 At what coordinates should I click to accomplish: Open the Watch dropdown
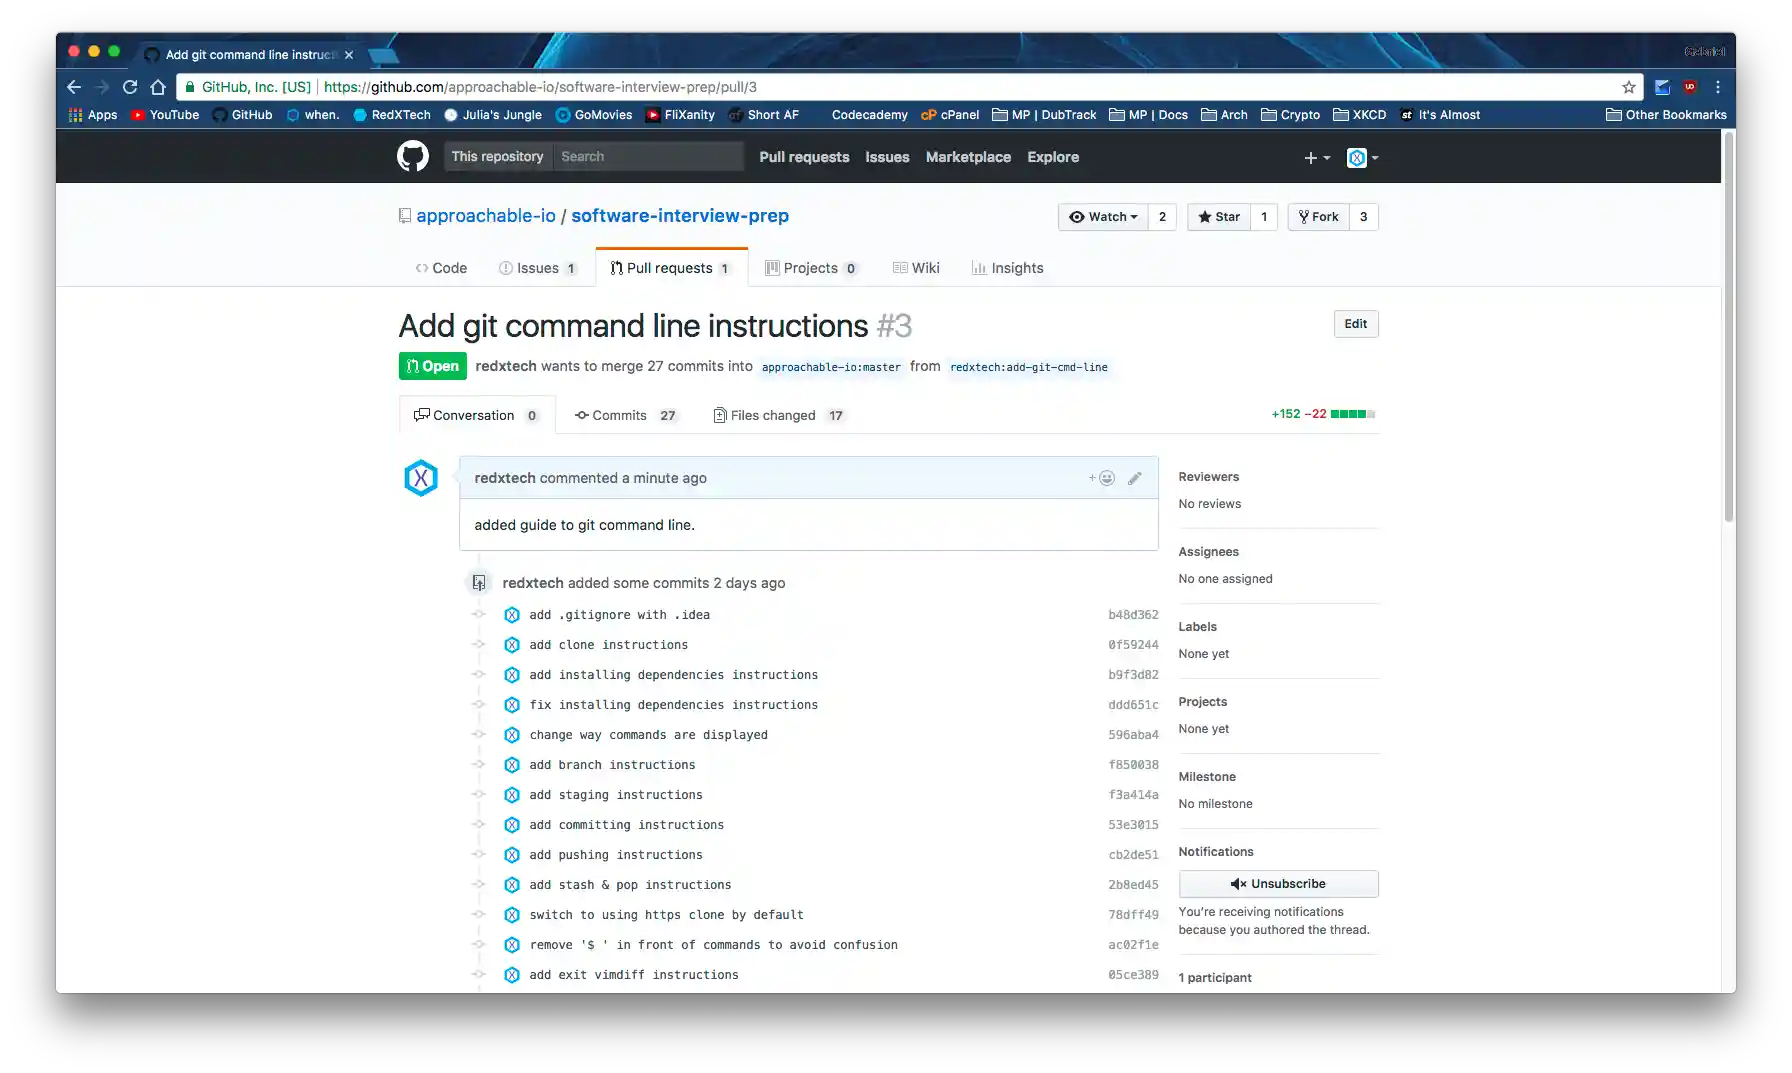tap(1103, 217)
